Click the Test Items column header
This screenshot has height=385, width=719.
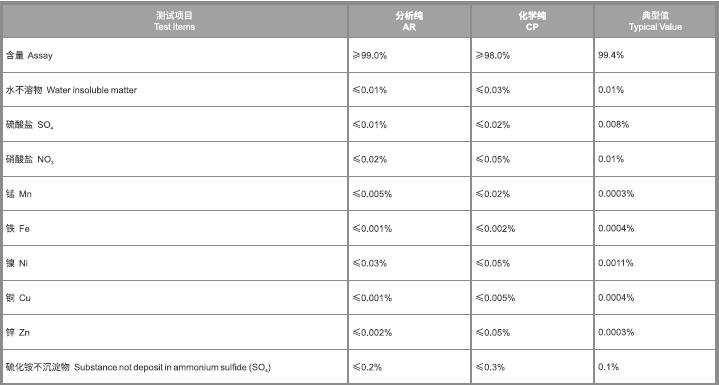(x=174, y=21)
